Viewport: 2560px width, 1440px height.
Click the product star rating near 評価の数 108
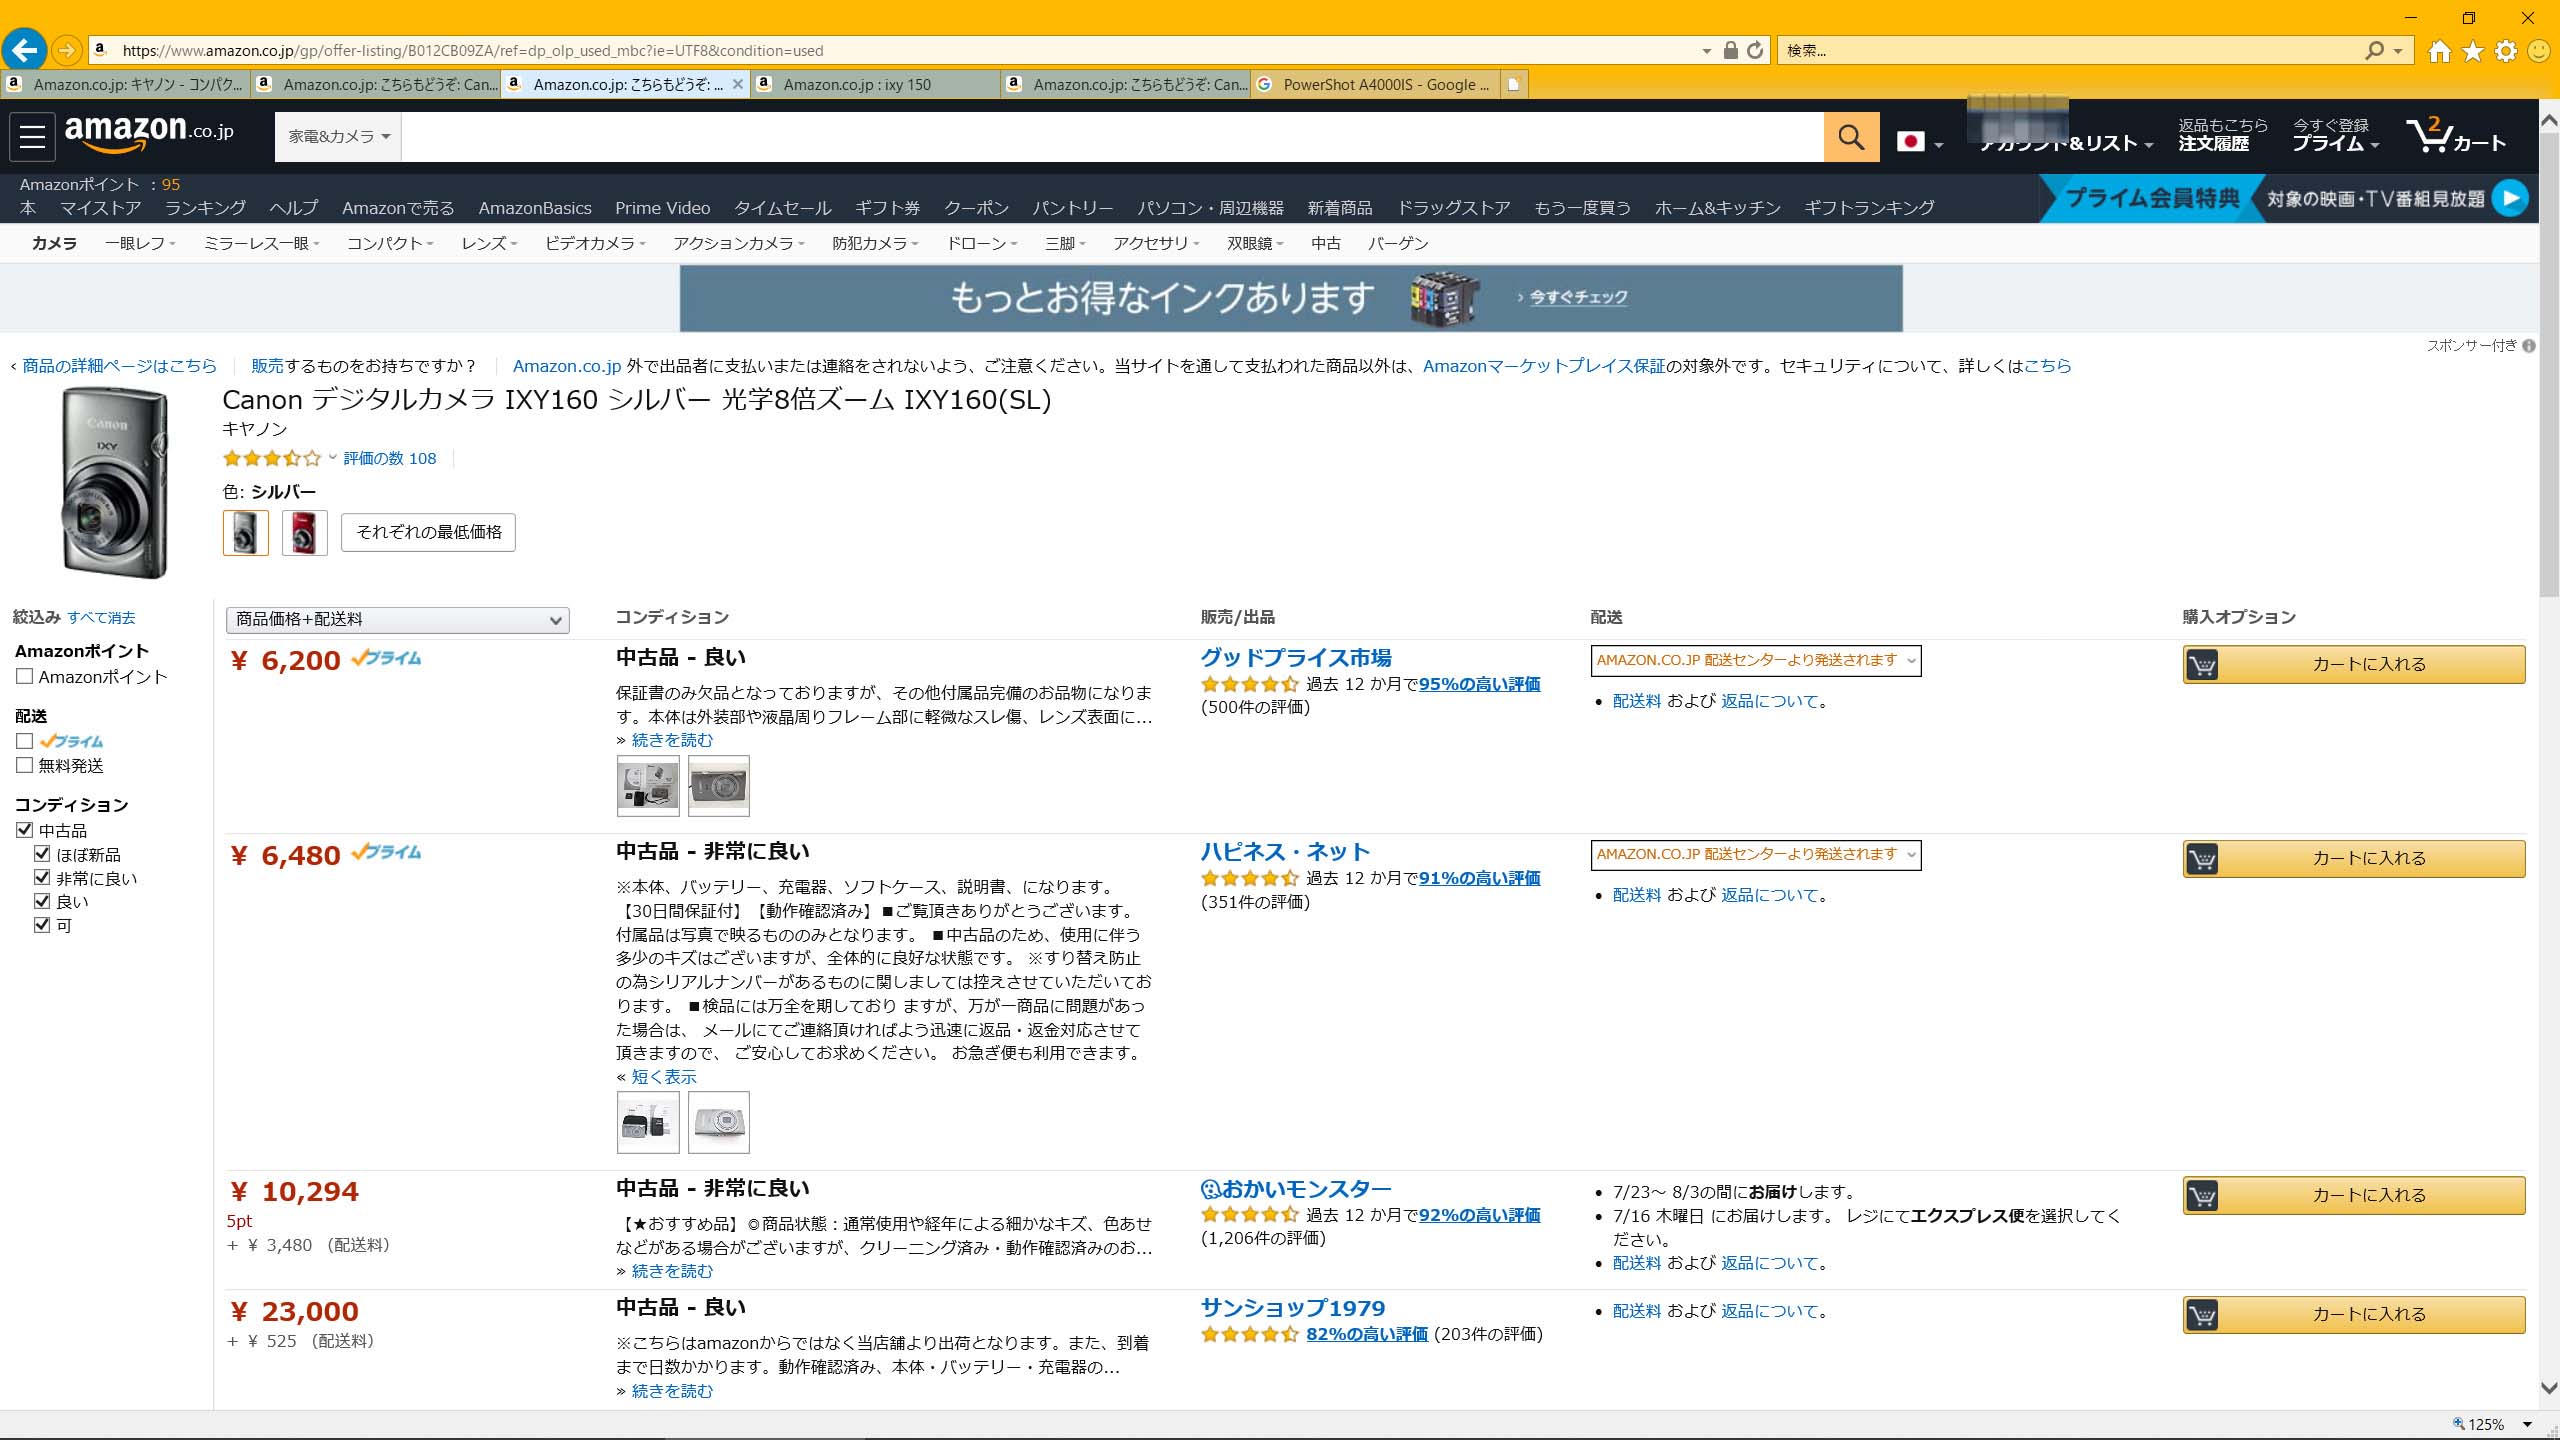[272, 459]
